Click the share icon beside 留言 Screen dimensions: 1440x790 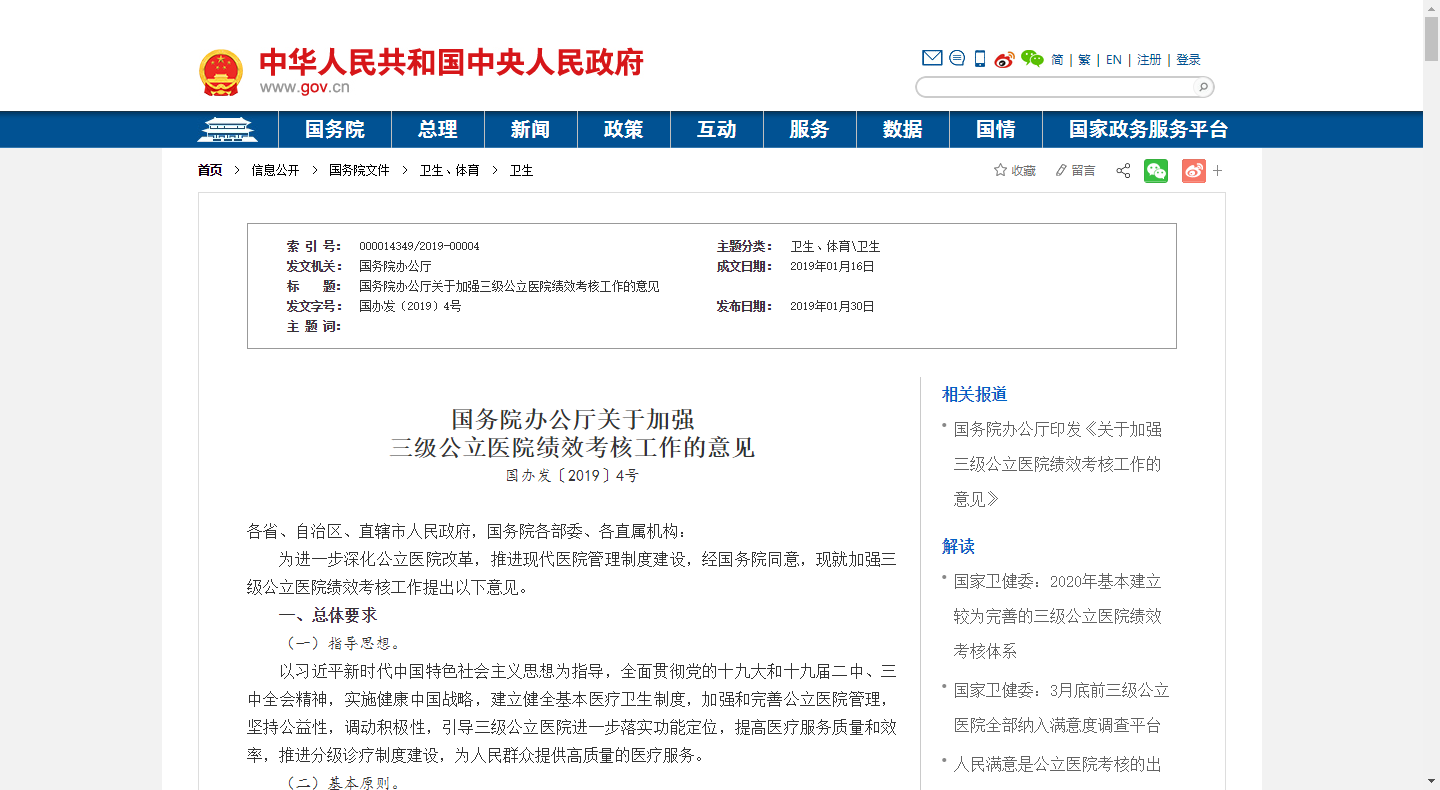tap(1123, 171)
